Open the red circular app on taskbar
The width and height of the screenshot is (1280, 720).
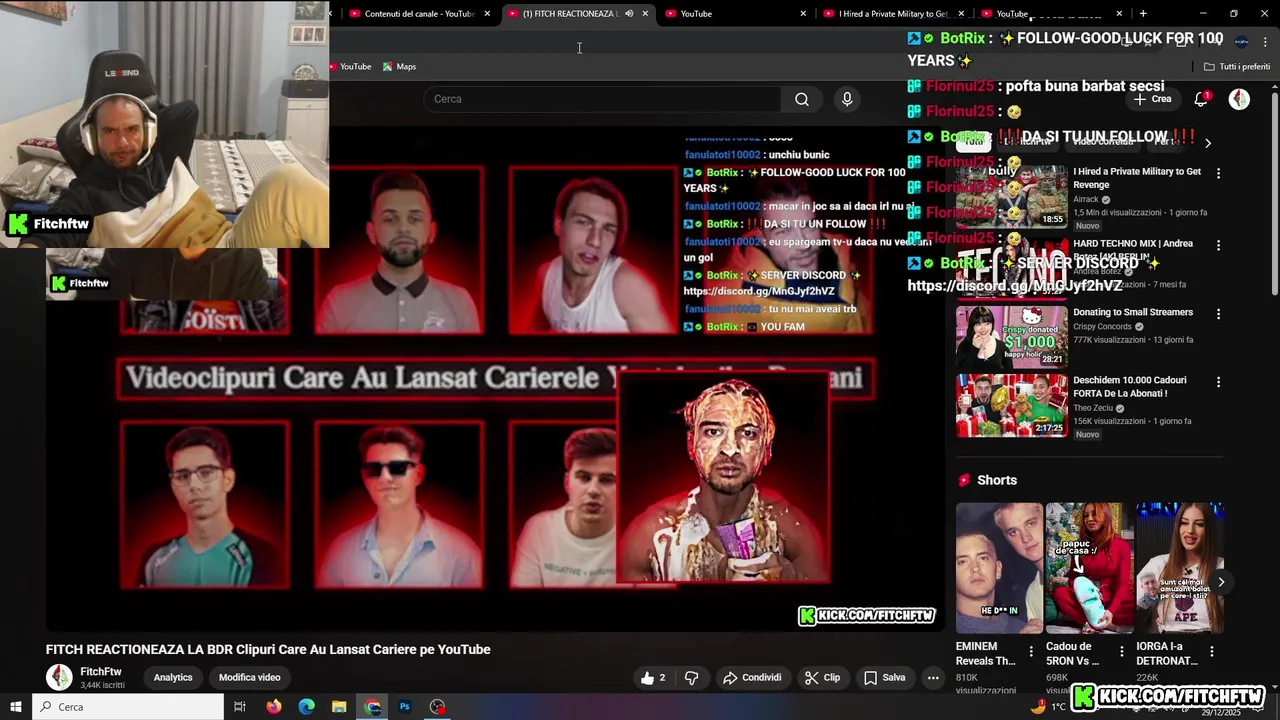(438, 707)
